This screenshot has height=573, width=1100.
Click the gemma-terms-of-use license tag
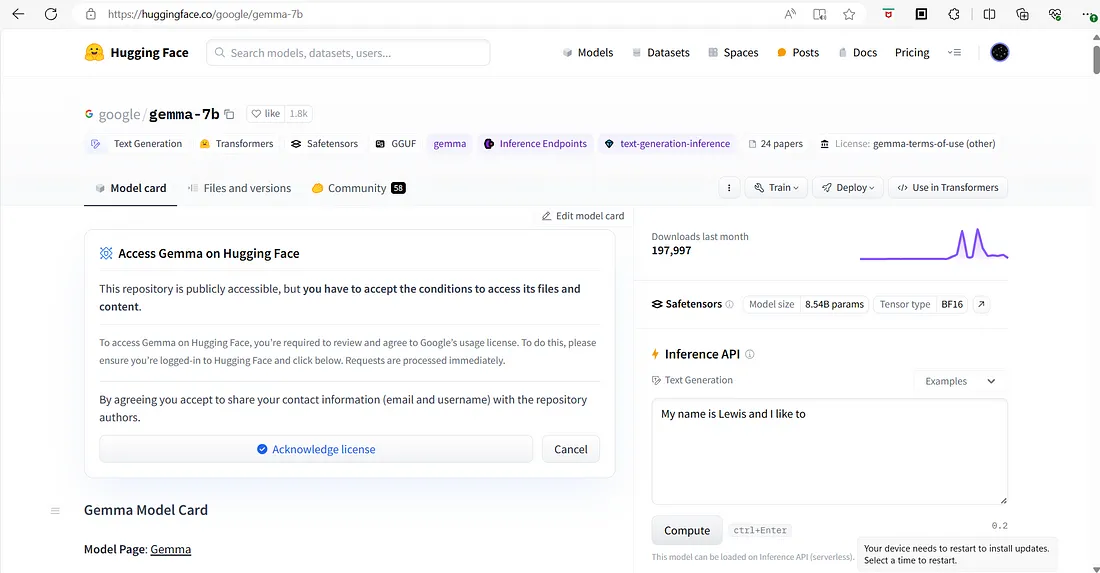pos(908,144)
